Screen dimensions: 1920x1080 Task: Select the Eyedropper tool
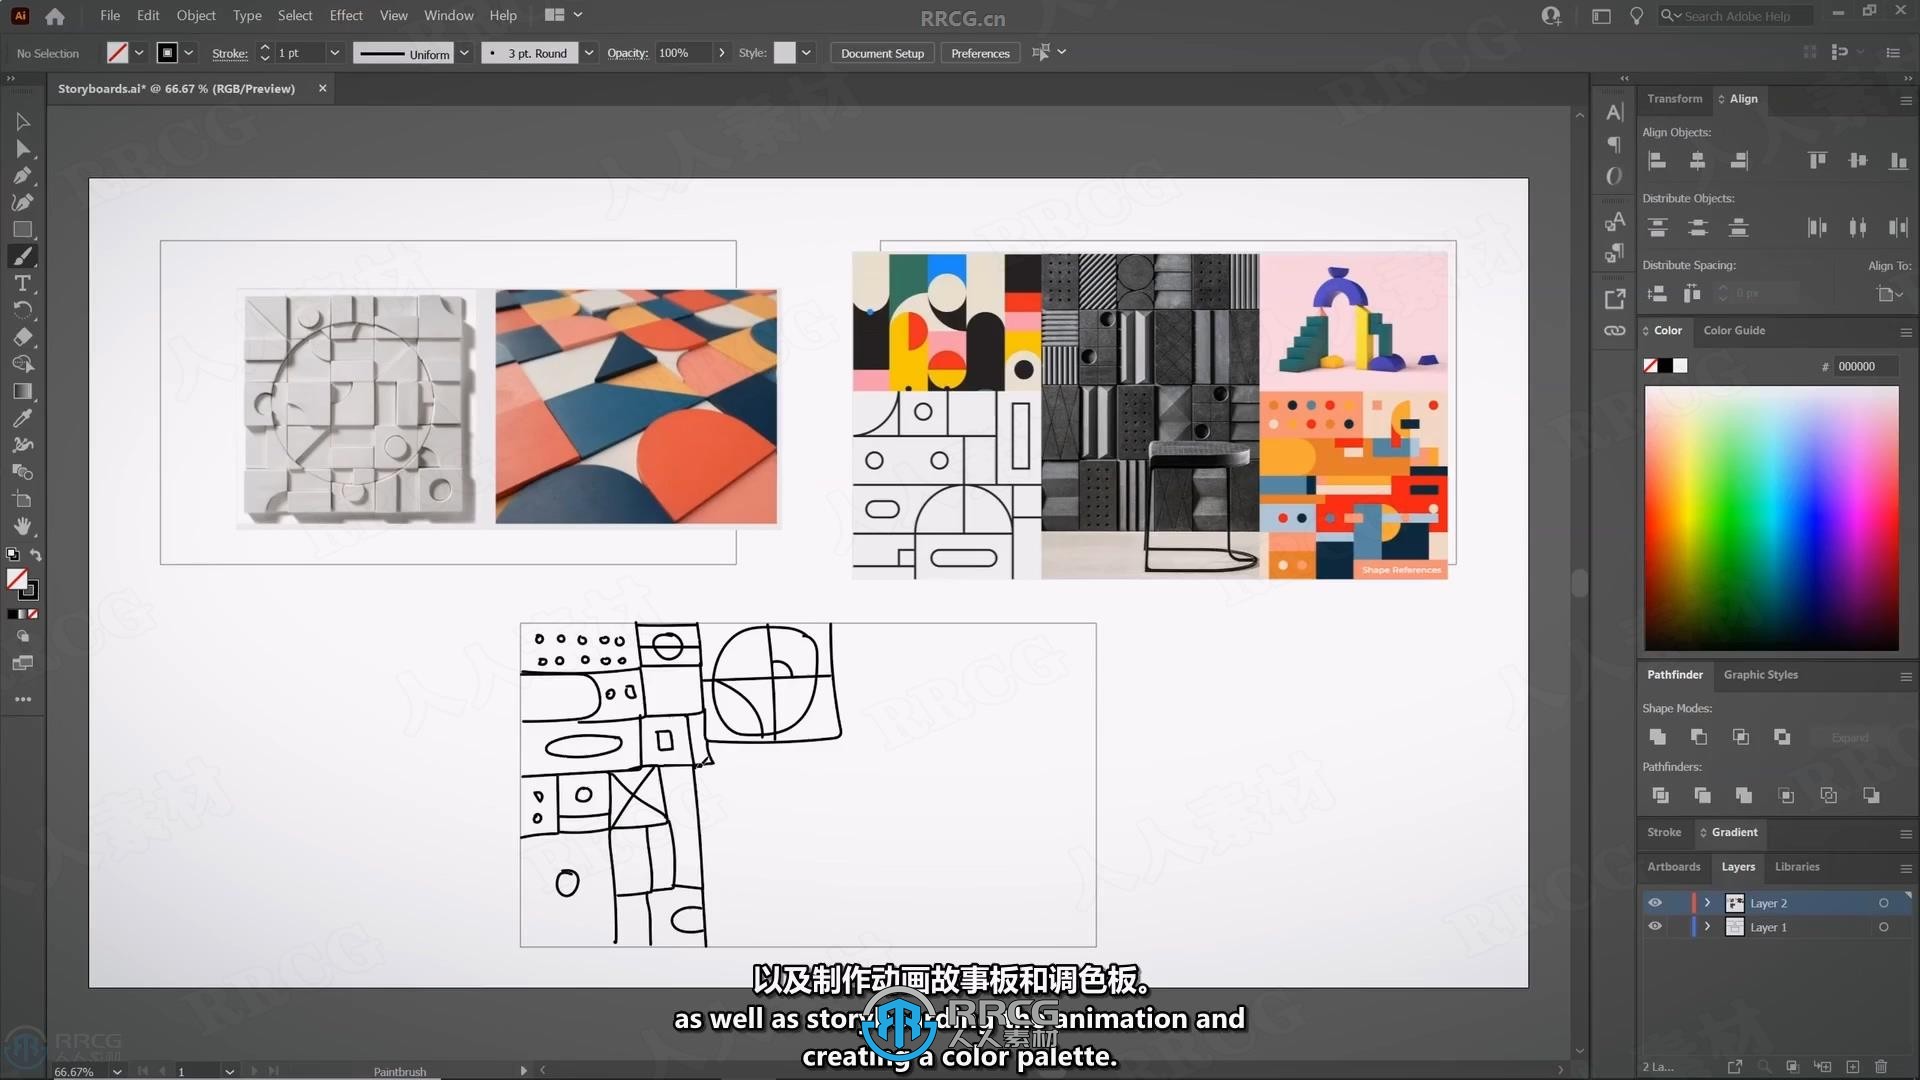[22, 418]
